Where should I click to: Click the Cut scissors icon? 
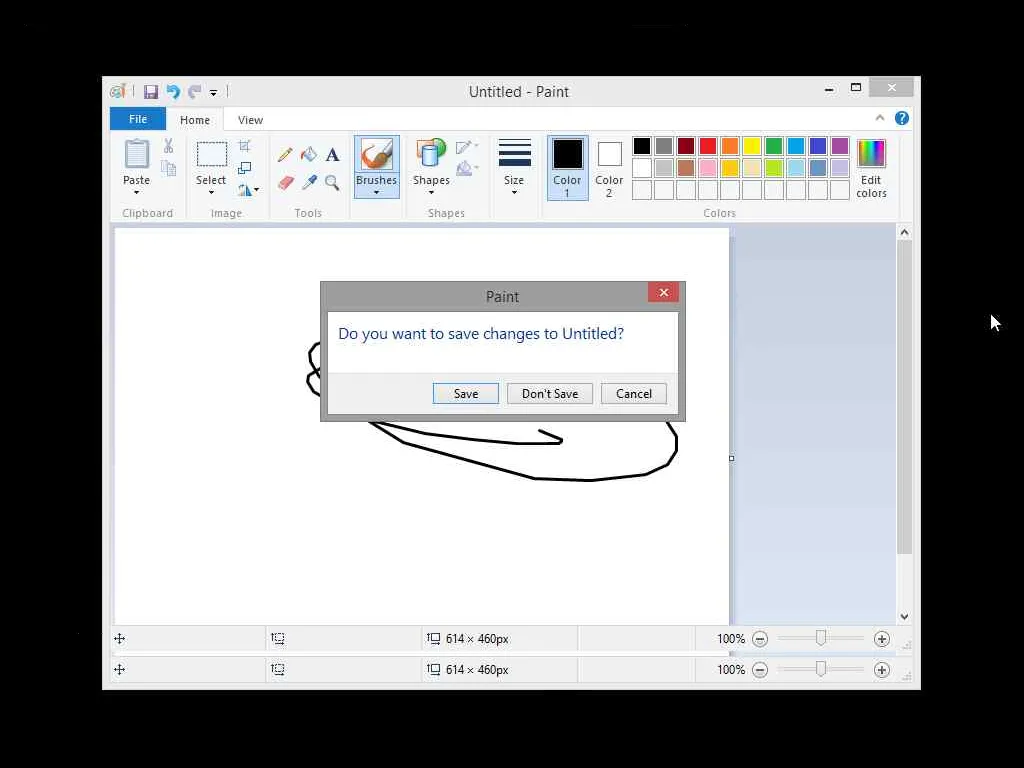168,146
